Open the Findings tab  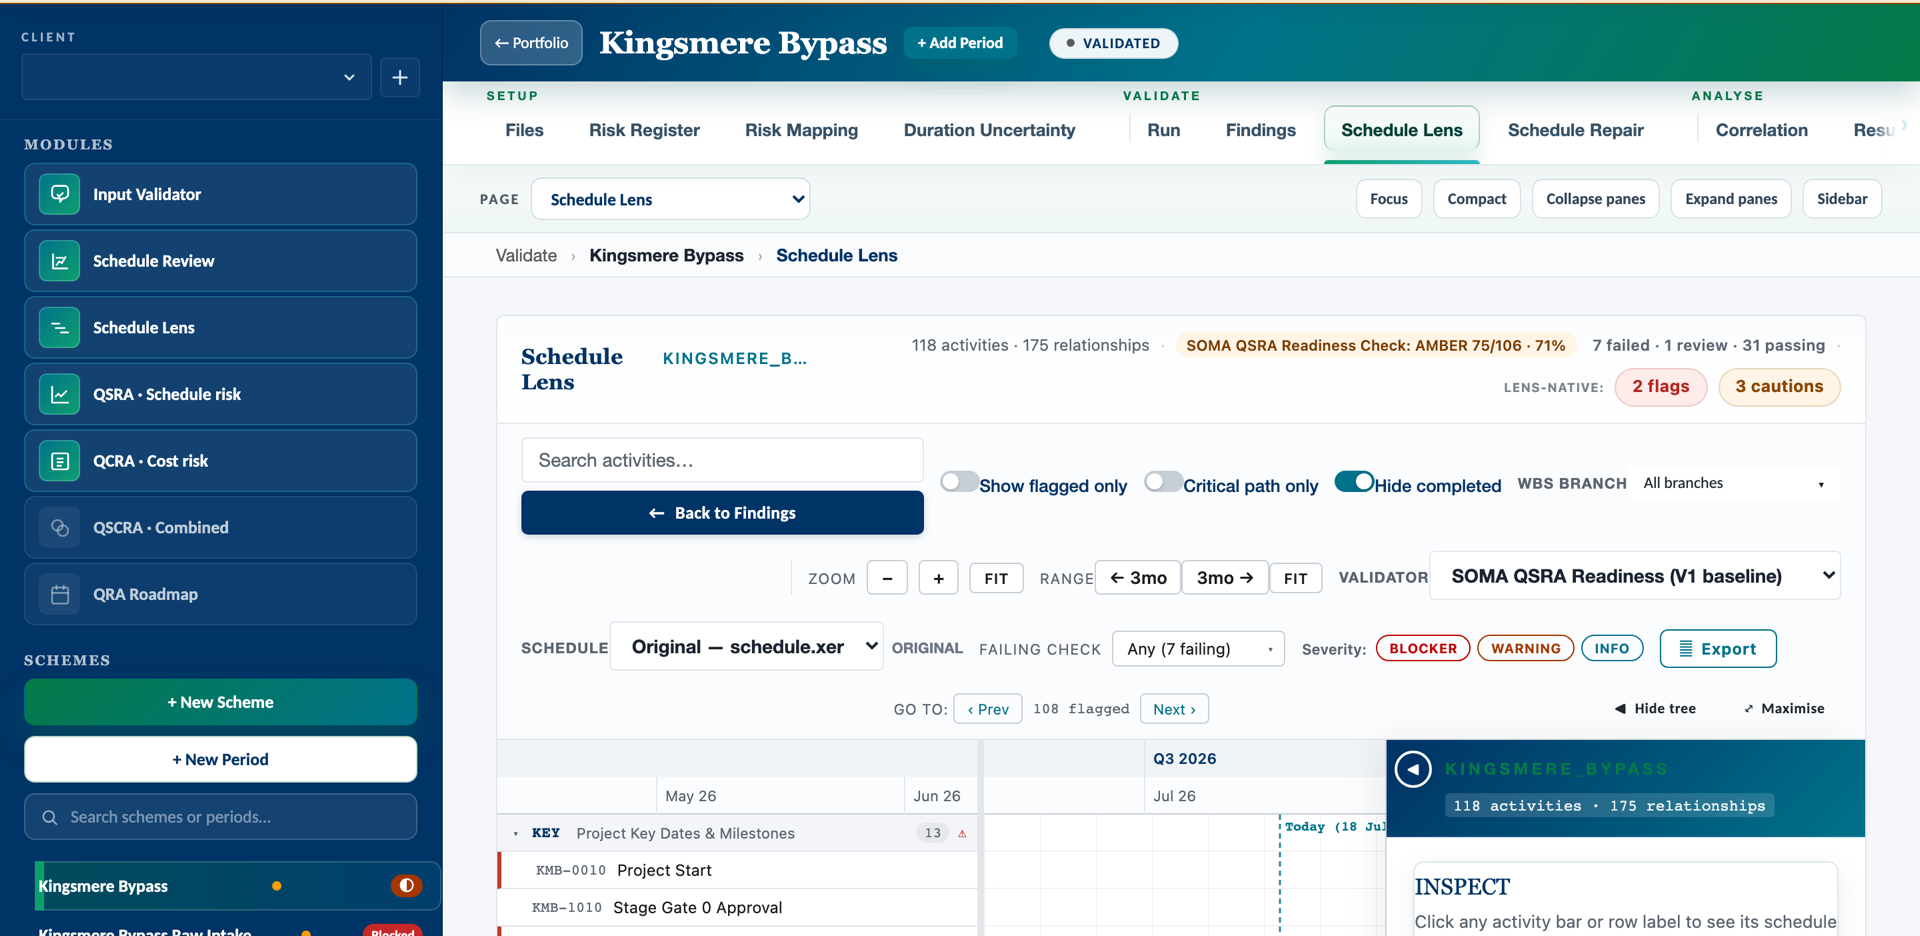click(x=1260, y=130)
